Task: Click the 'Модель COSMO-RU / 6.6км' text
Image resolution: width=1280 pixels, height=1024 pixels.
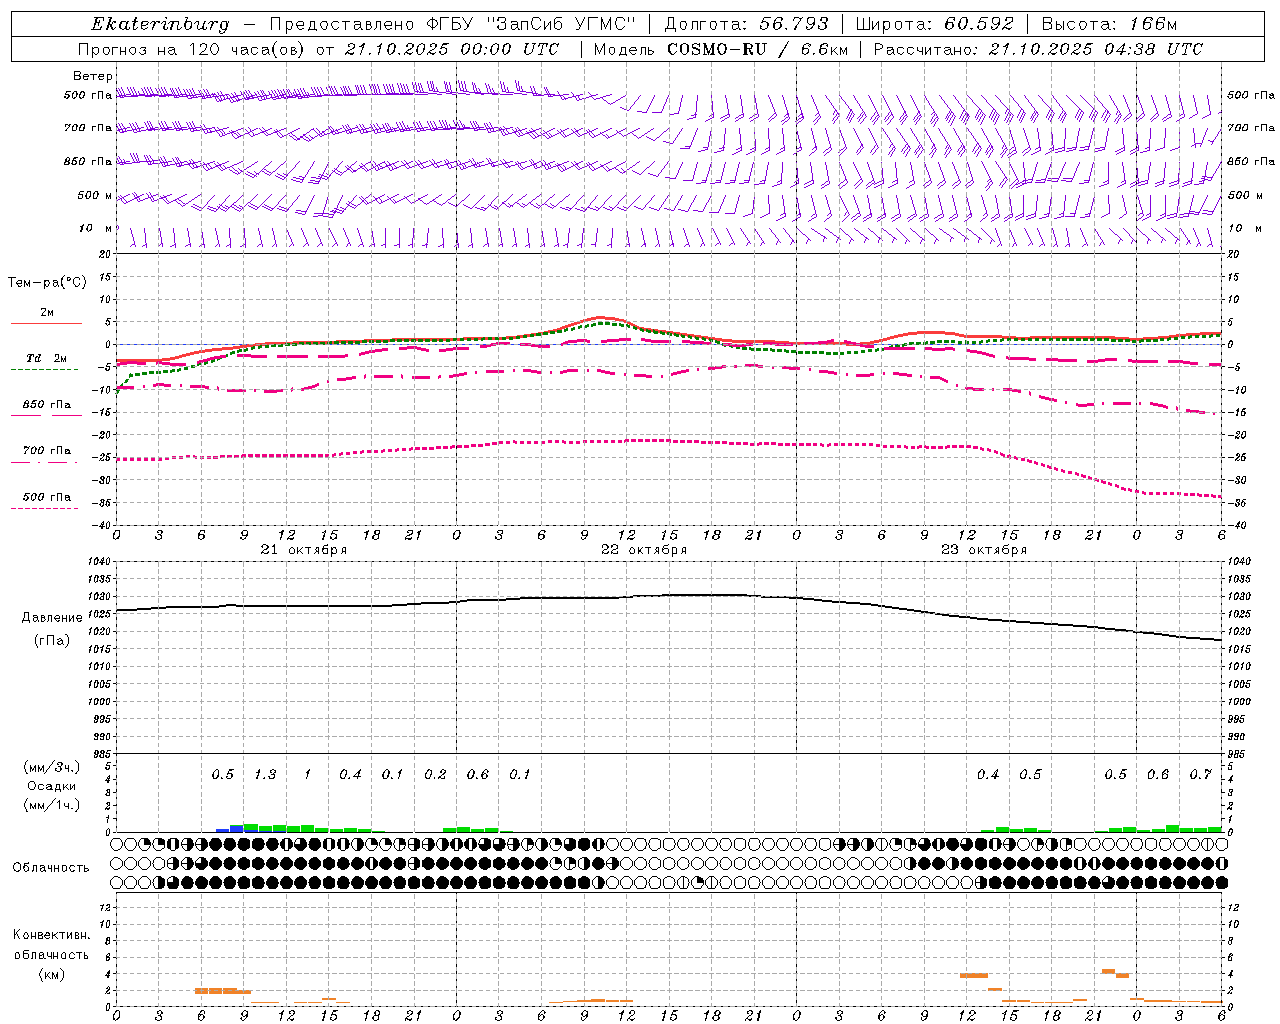Action: click(721, 49)
